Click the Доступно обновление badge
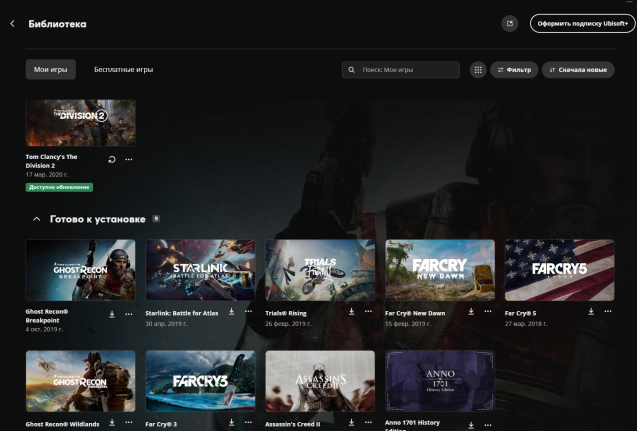Viewport: 637px width, 431px height. pyautogui.click(x=59, y=187)
